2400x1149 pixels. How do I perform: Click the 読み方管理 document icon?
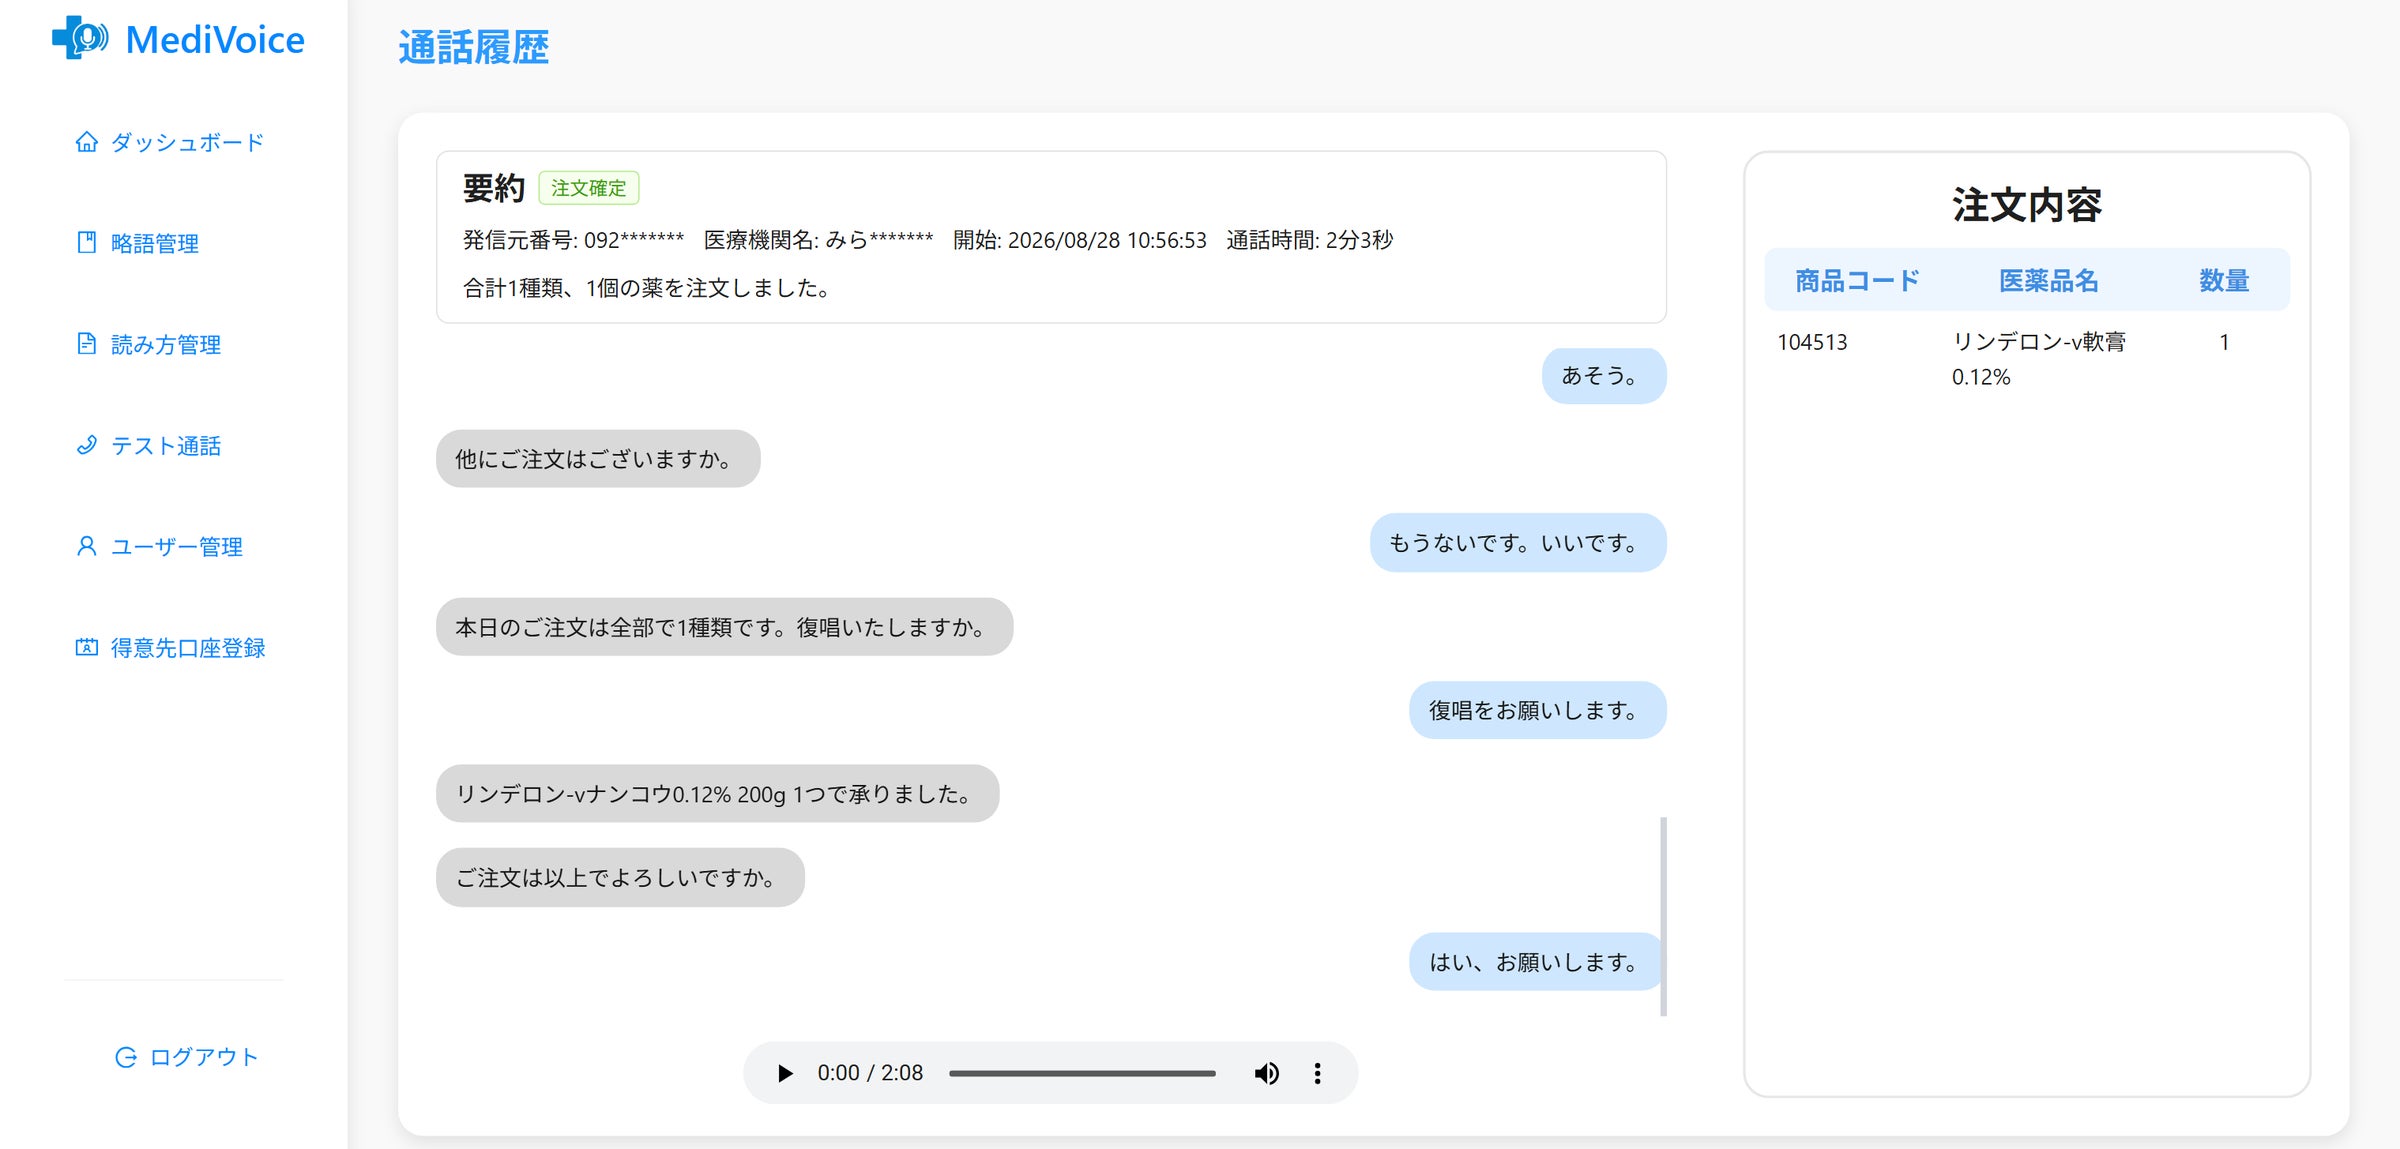[x=87, y=344]
